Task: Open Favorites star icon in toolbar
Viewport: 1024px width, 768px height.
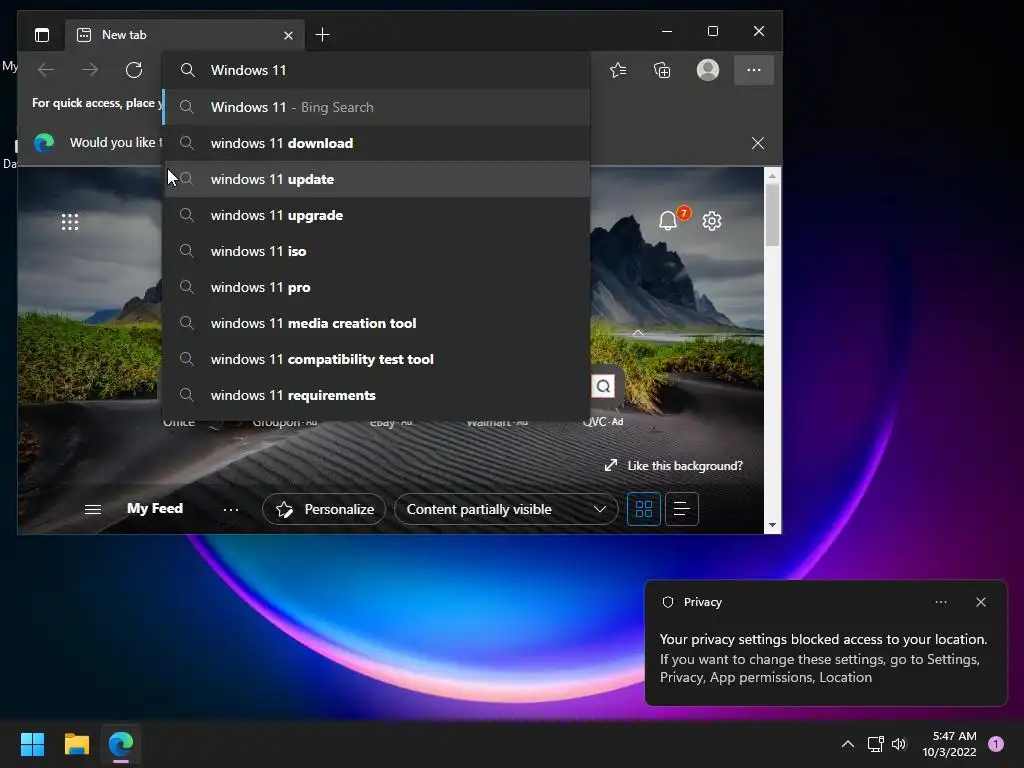Action: [x=618, y=70]
